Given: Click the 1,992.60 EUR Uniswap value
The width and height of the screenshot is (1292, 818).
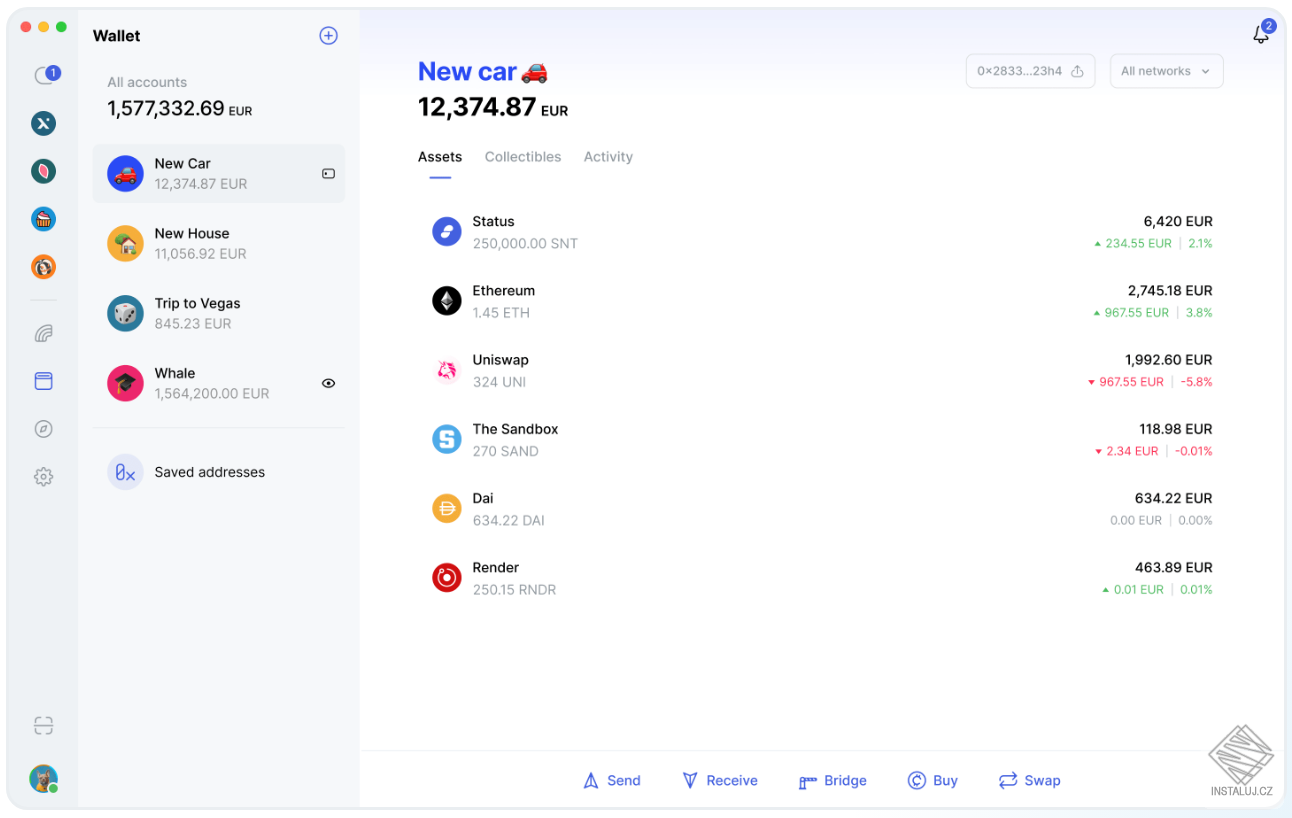Looking at the screenshot, I should point(1169,360).
